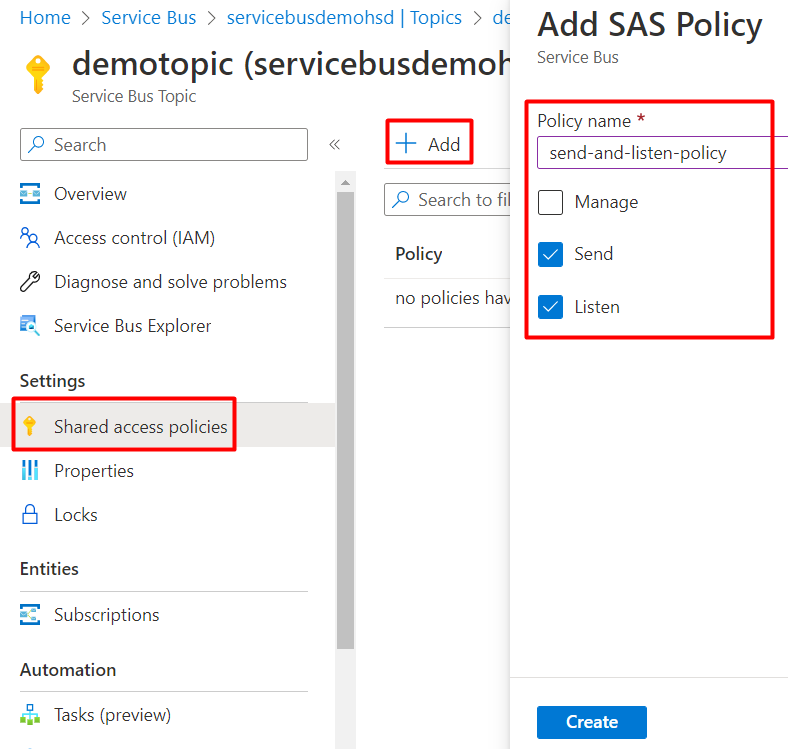Enable the Manage permission checkbox

click(x=551, y=202)
